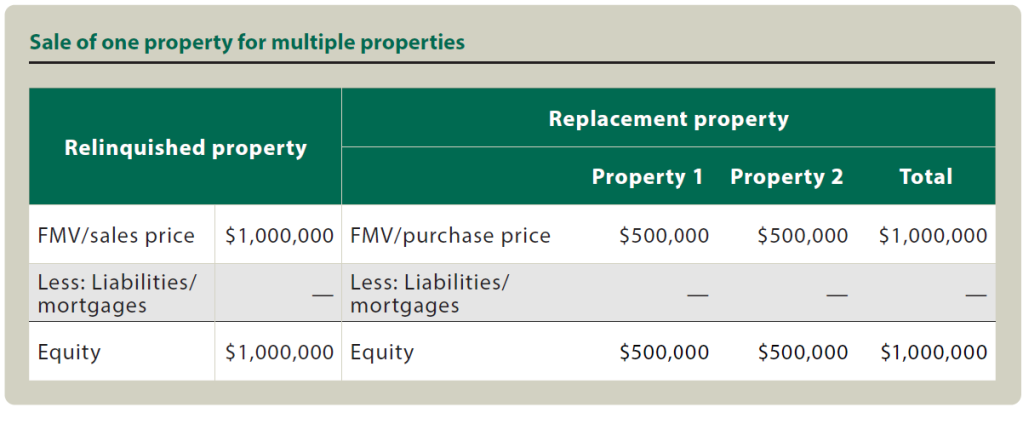Viewport: 1023px width, 430px height.
Task: Select the 'FMV/sales price' row label
Action: pos(116,236)
